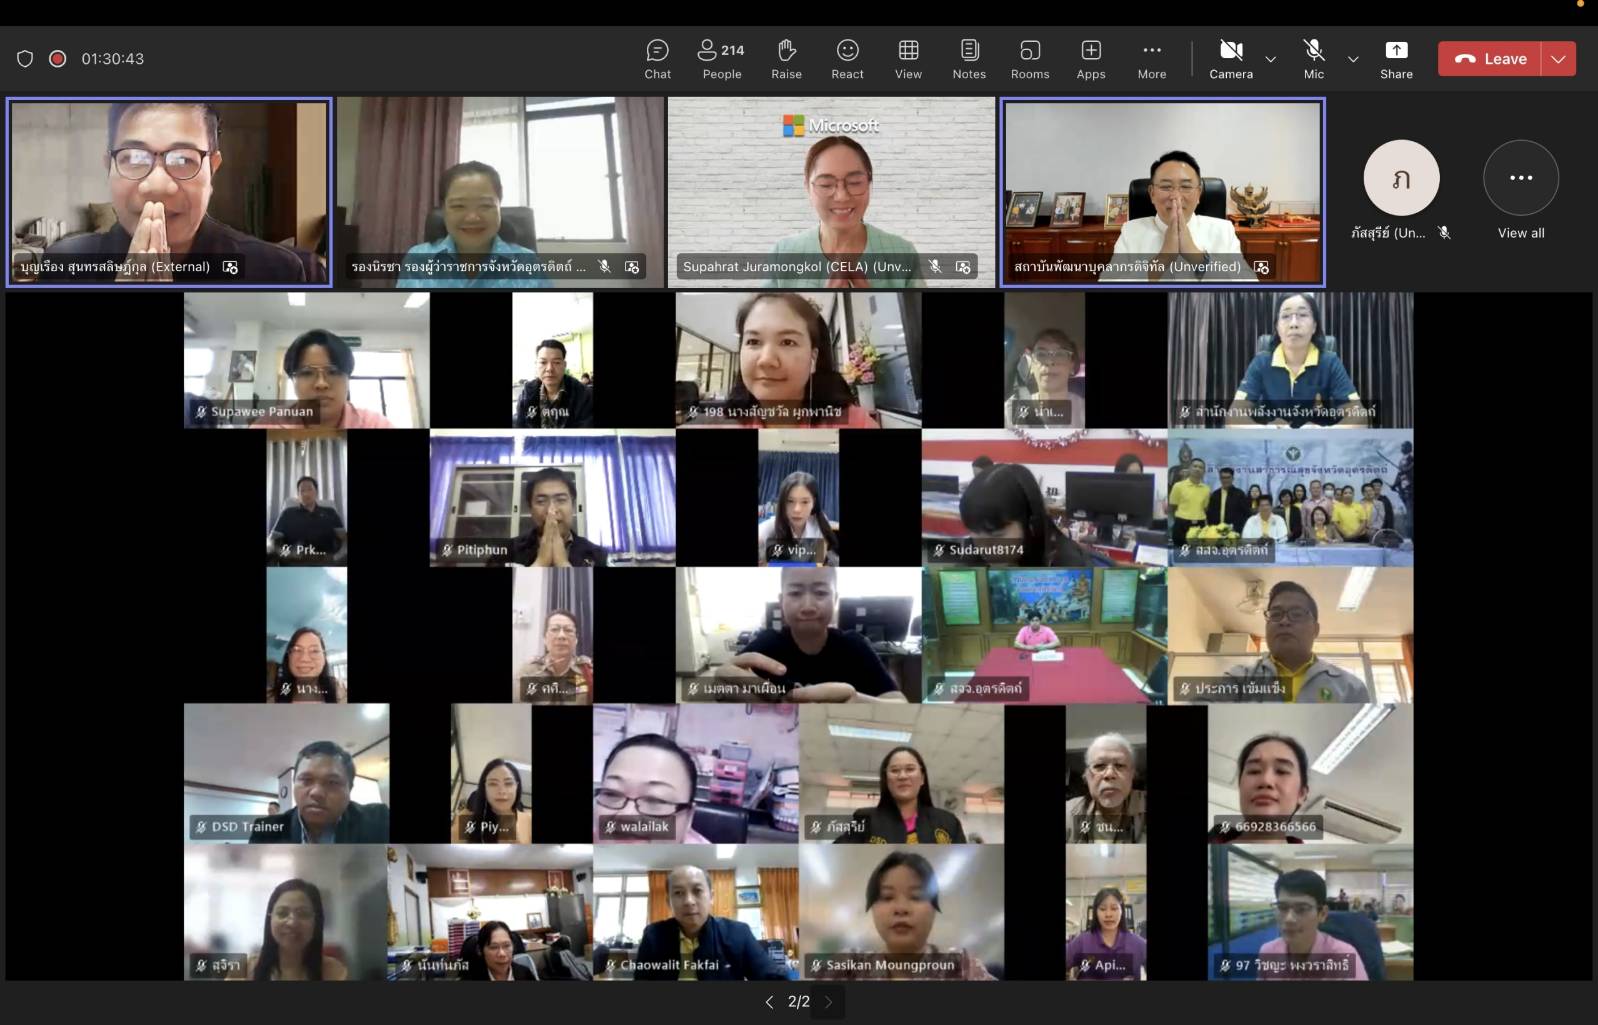Screen dimensions: 1598x1025
Task: Click the Share screen button
Action: 1396,59
